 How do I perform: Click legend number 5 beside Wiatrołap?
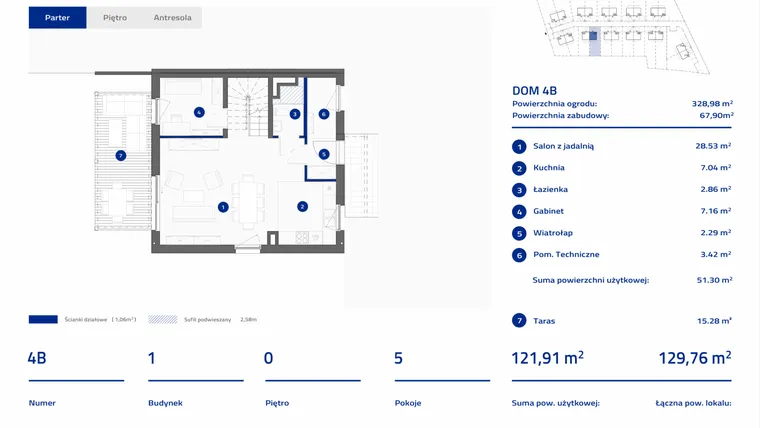(519, 234)
